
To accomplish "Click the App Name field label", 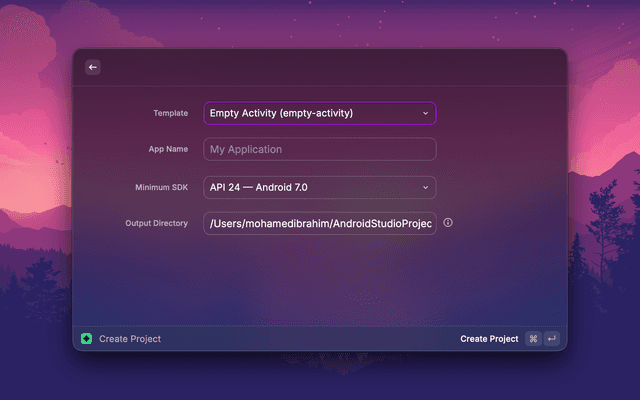I will point(168,149).
